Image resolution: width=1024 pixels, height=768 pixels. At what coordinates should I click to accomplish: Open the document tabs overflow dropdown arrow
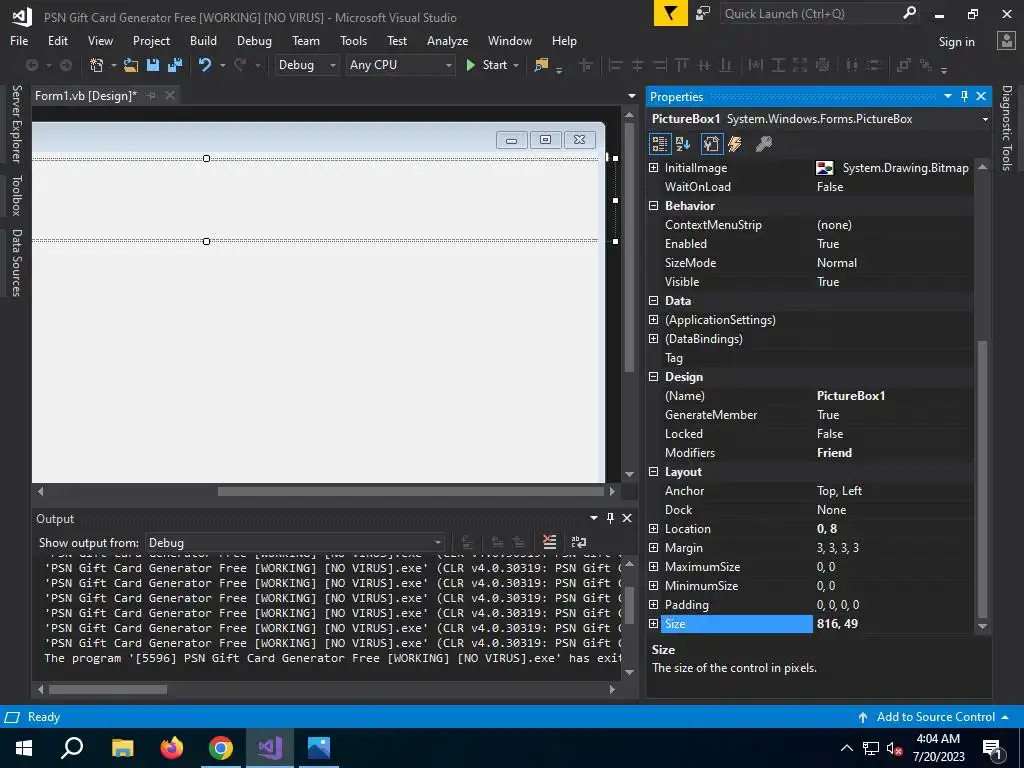tap(632, 96)
